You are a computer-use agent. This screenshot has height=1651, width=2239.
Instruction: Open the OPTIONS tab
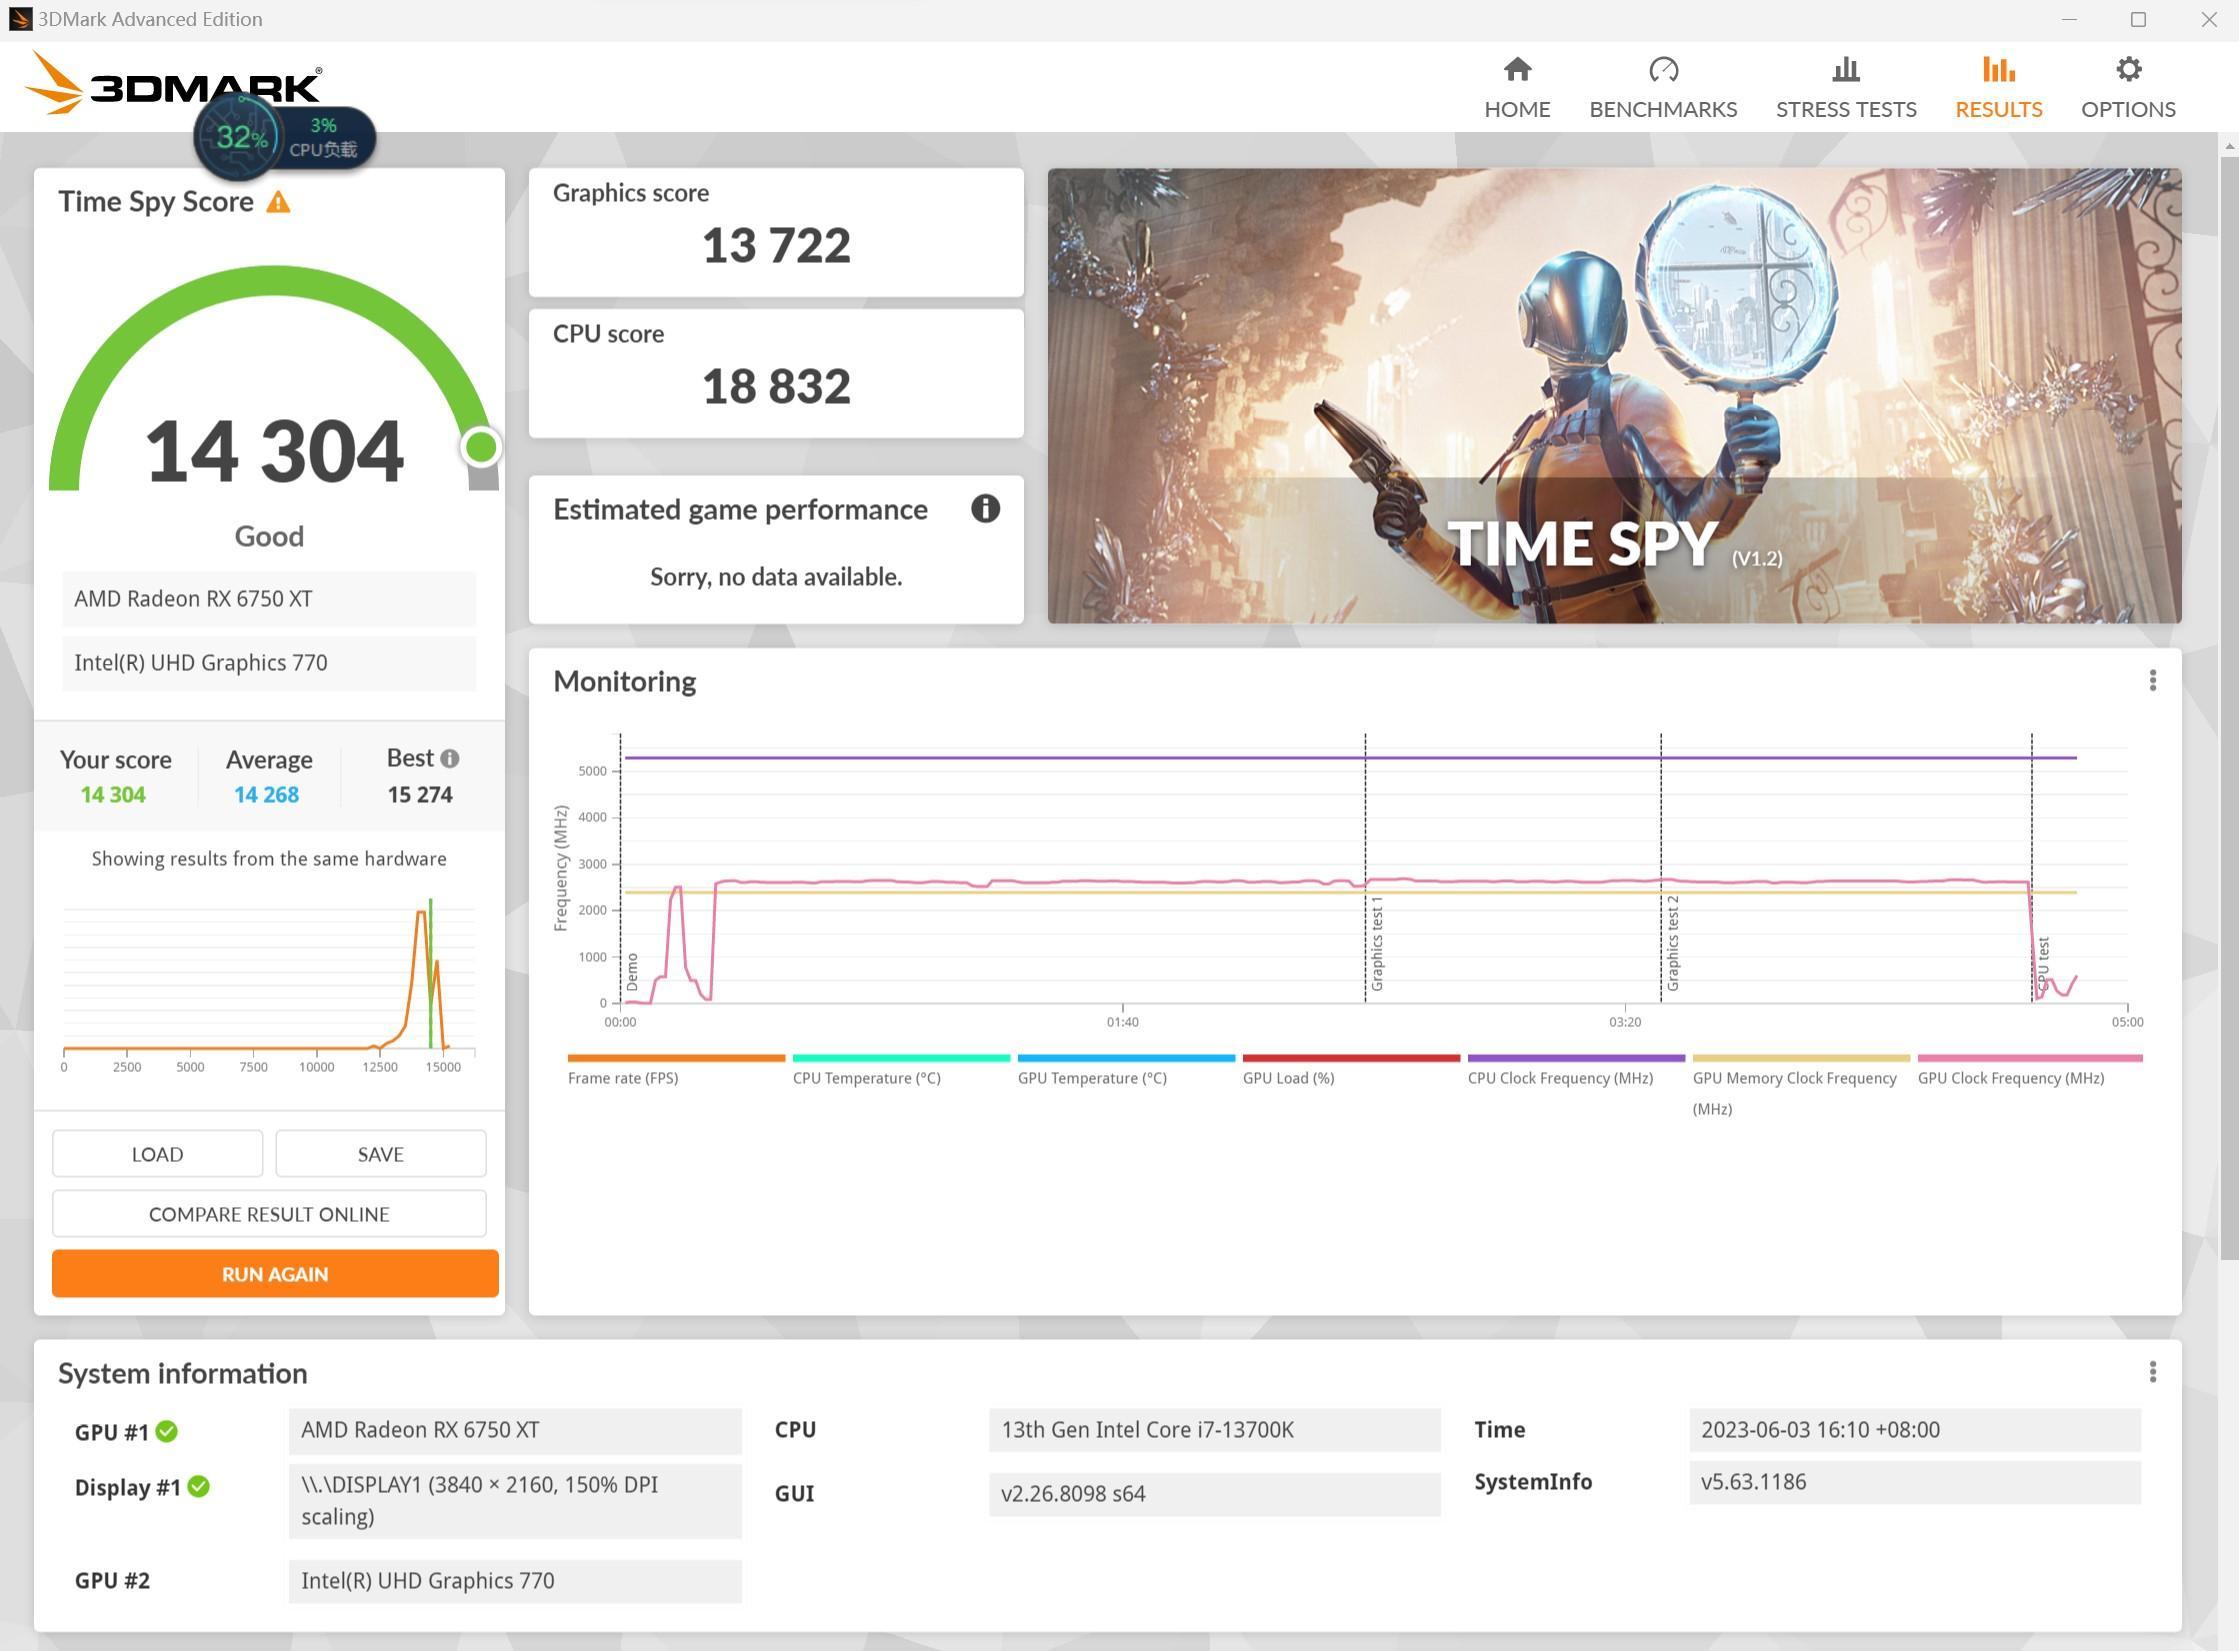point(2128,88)
